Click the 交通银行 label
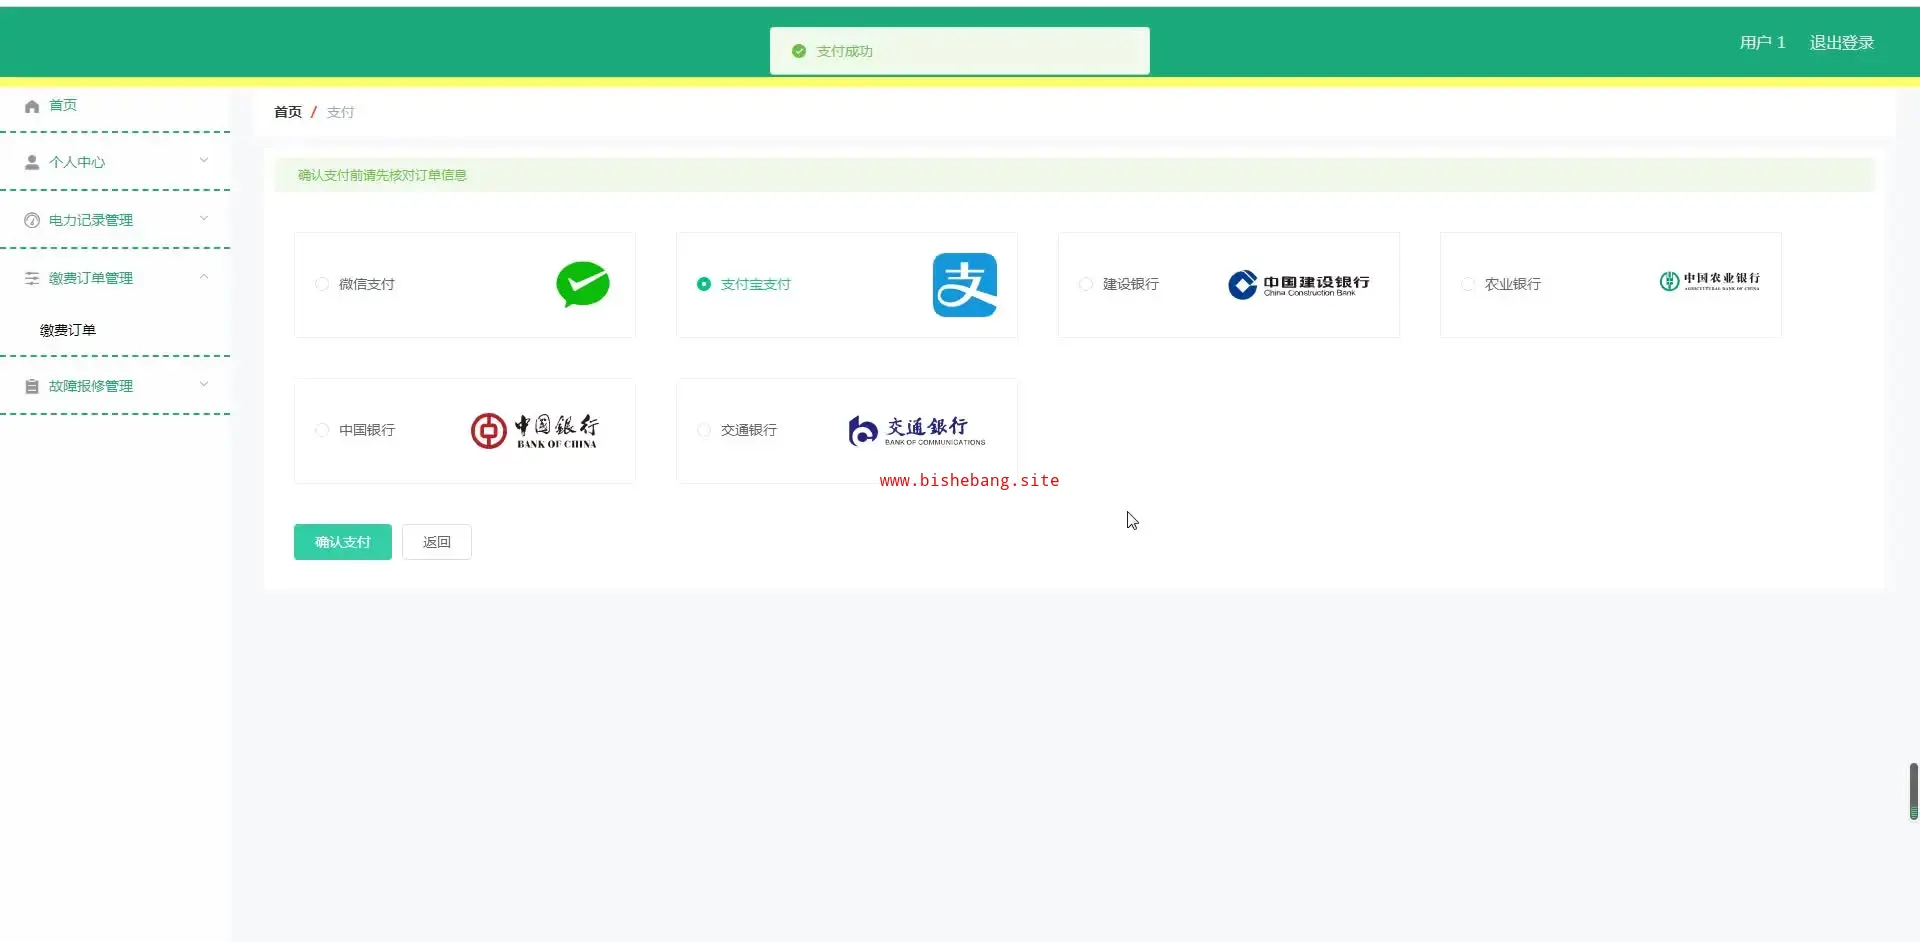Viewport: 1920px width, 942px height. [749, 430]
